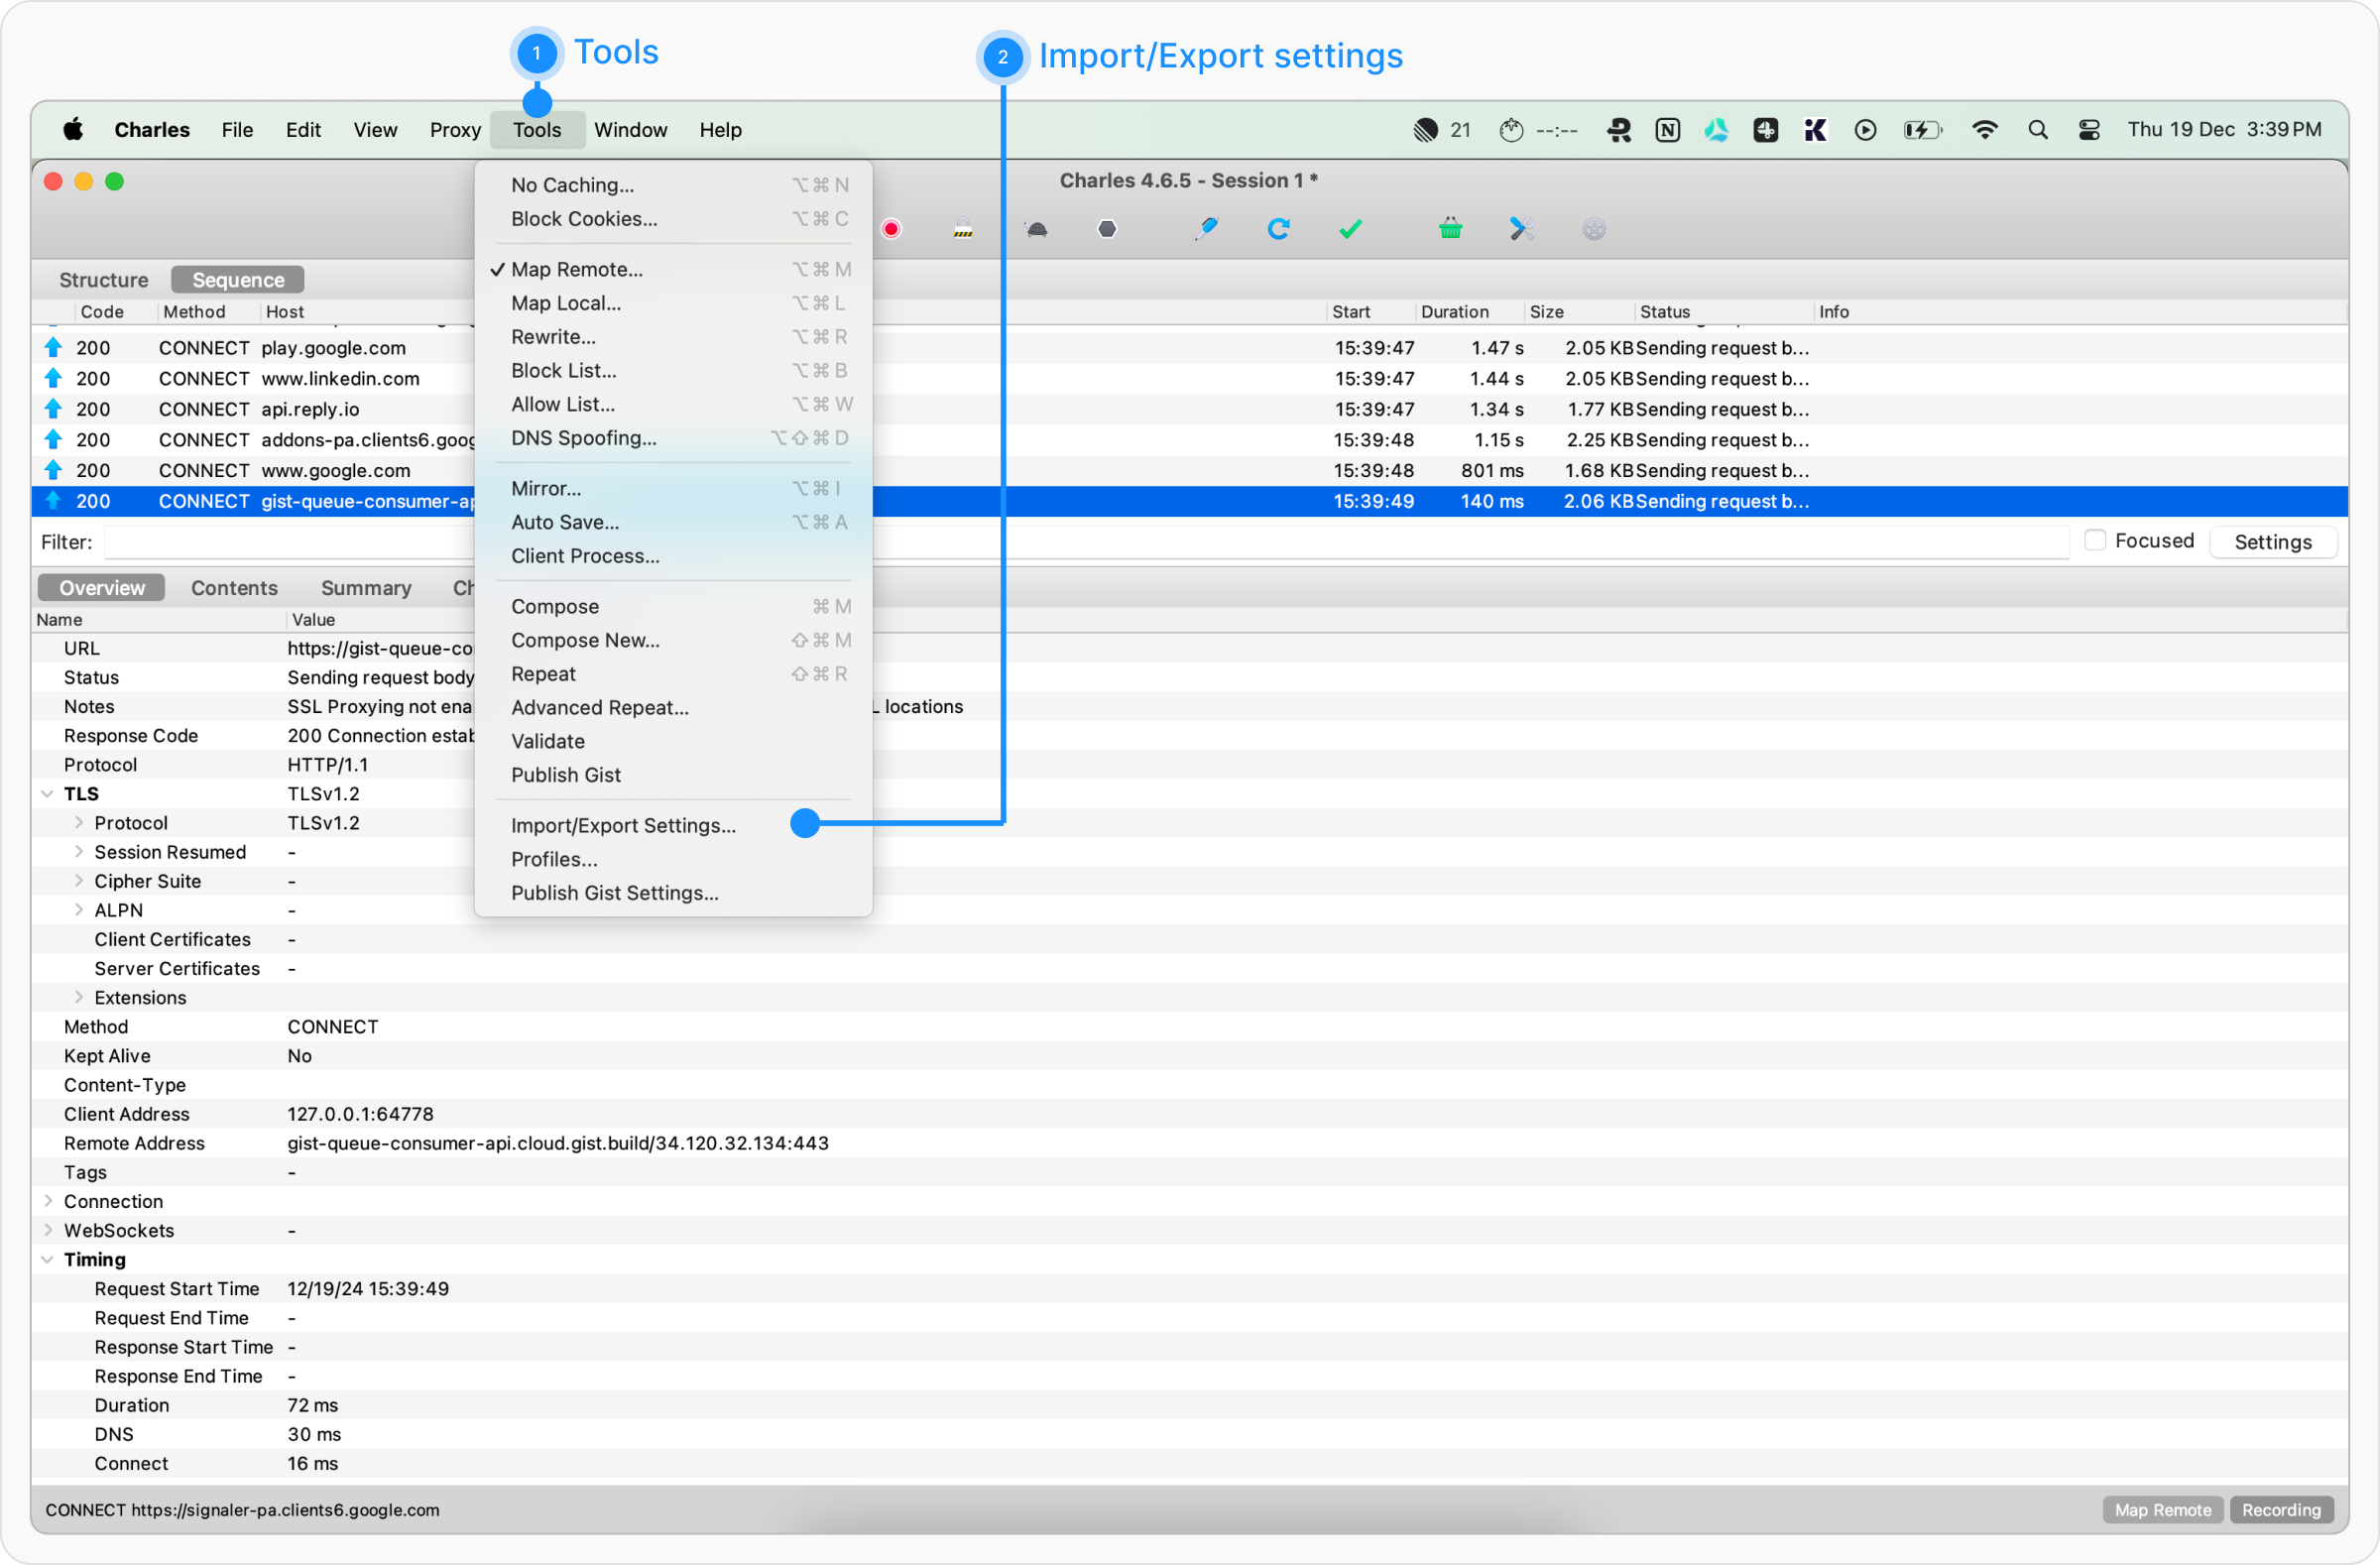
Task: Collapse the TLS tree row
Action: point(47,794)
